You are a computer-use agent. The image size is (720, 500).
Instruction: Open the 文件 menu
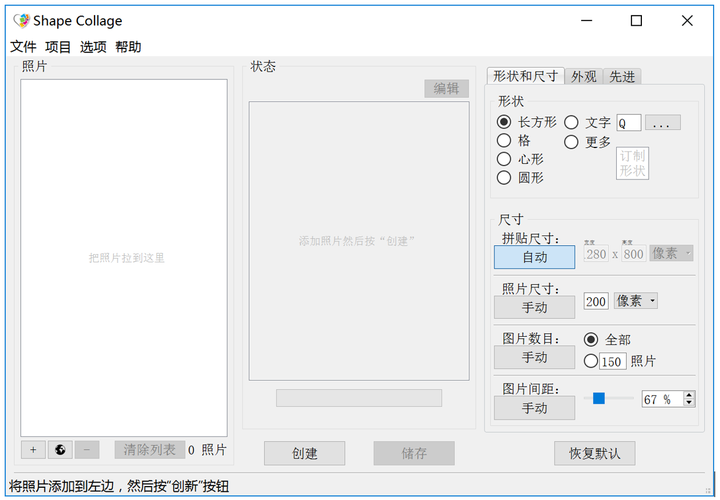23,47
